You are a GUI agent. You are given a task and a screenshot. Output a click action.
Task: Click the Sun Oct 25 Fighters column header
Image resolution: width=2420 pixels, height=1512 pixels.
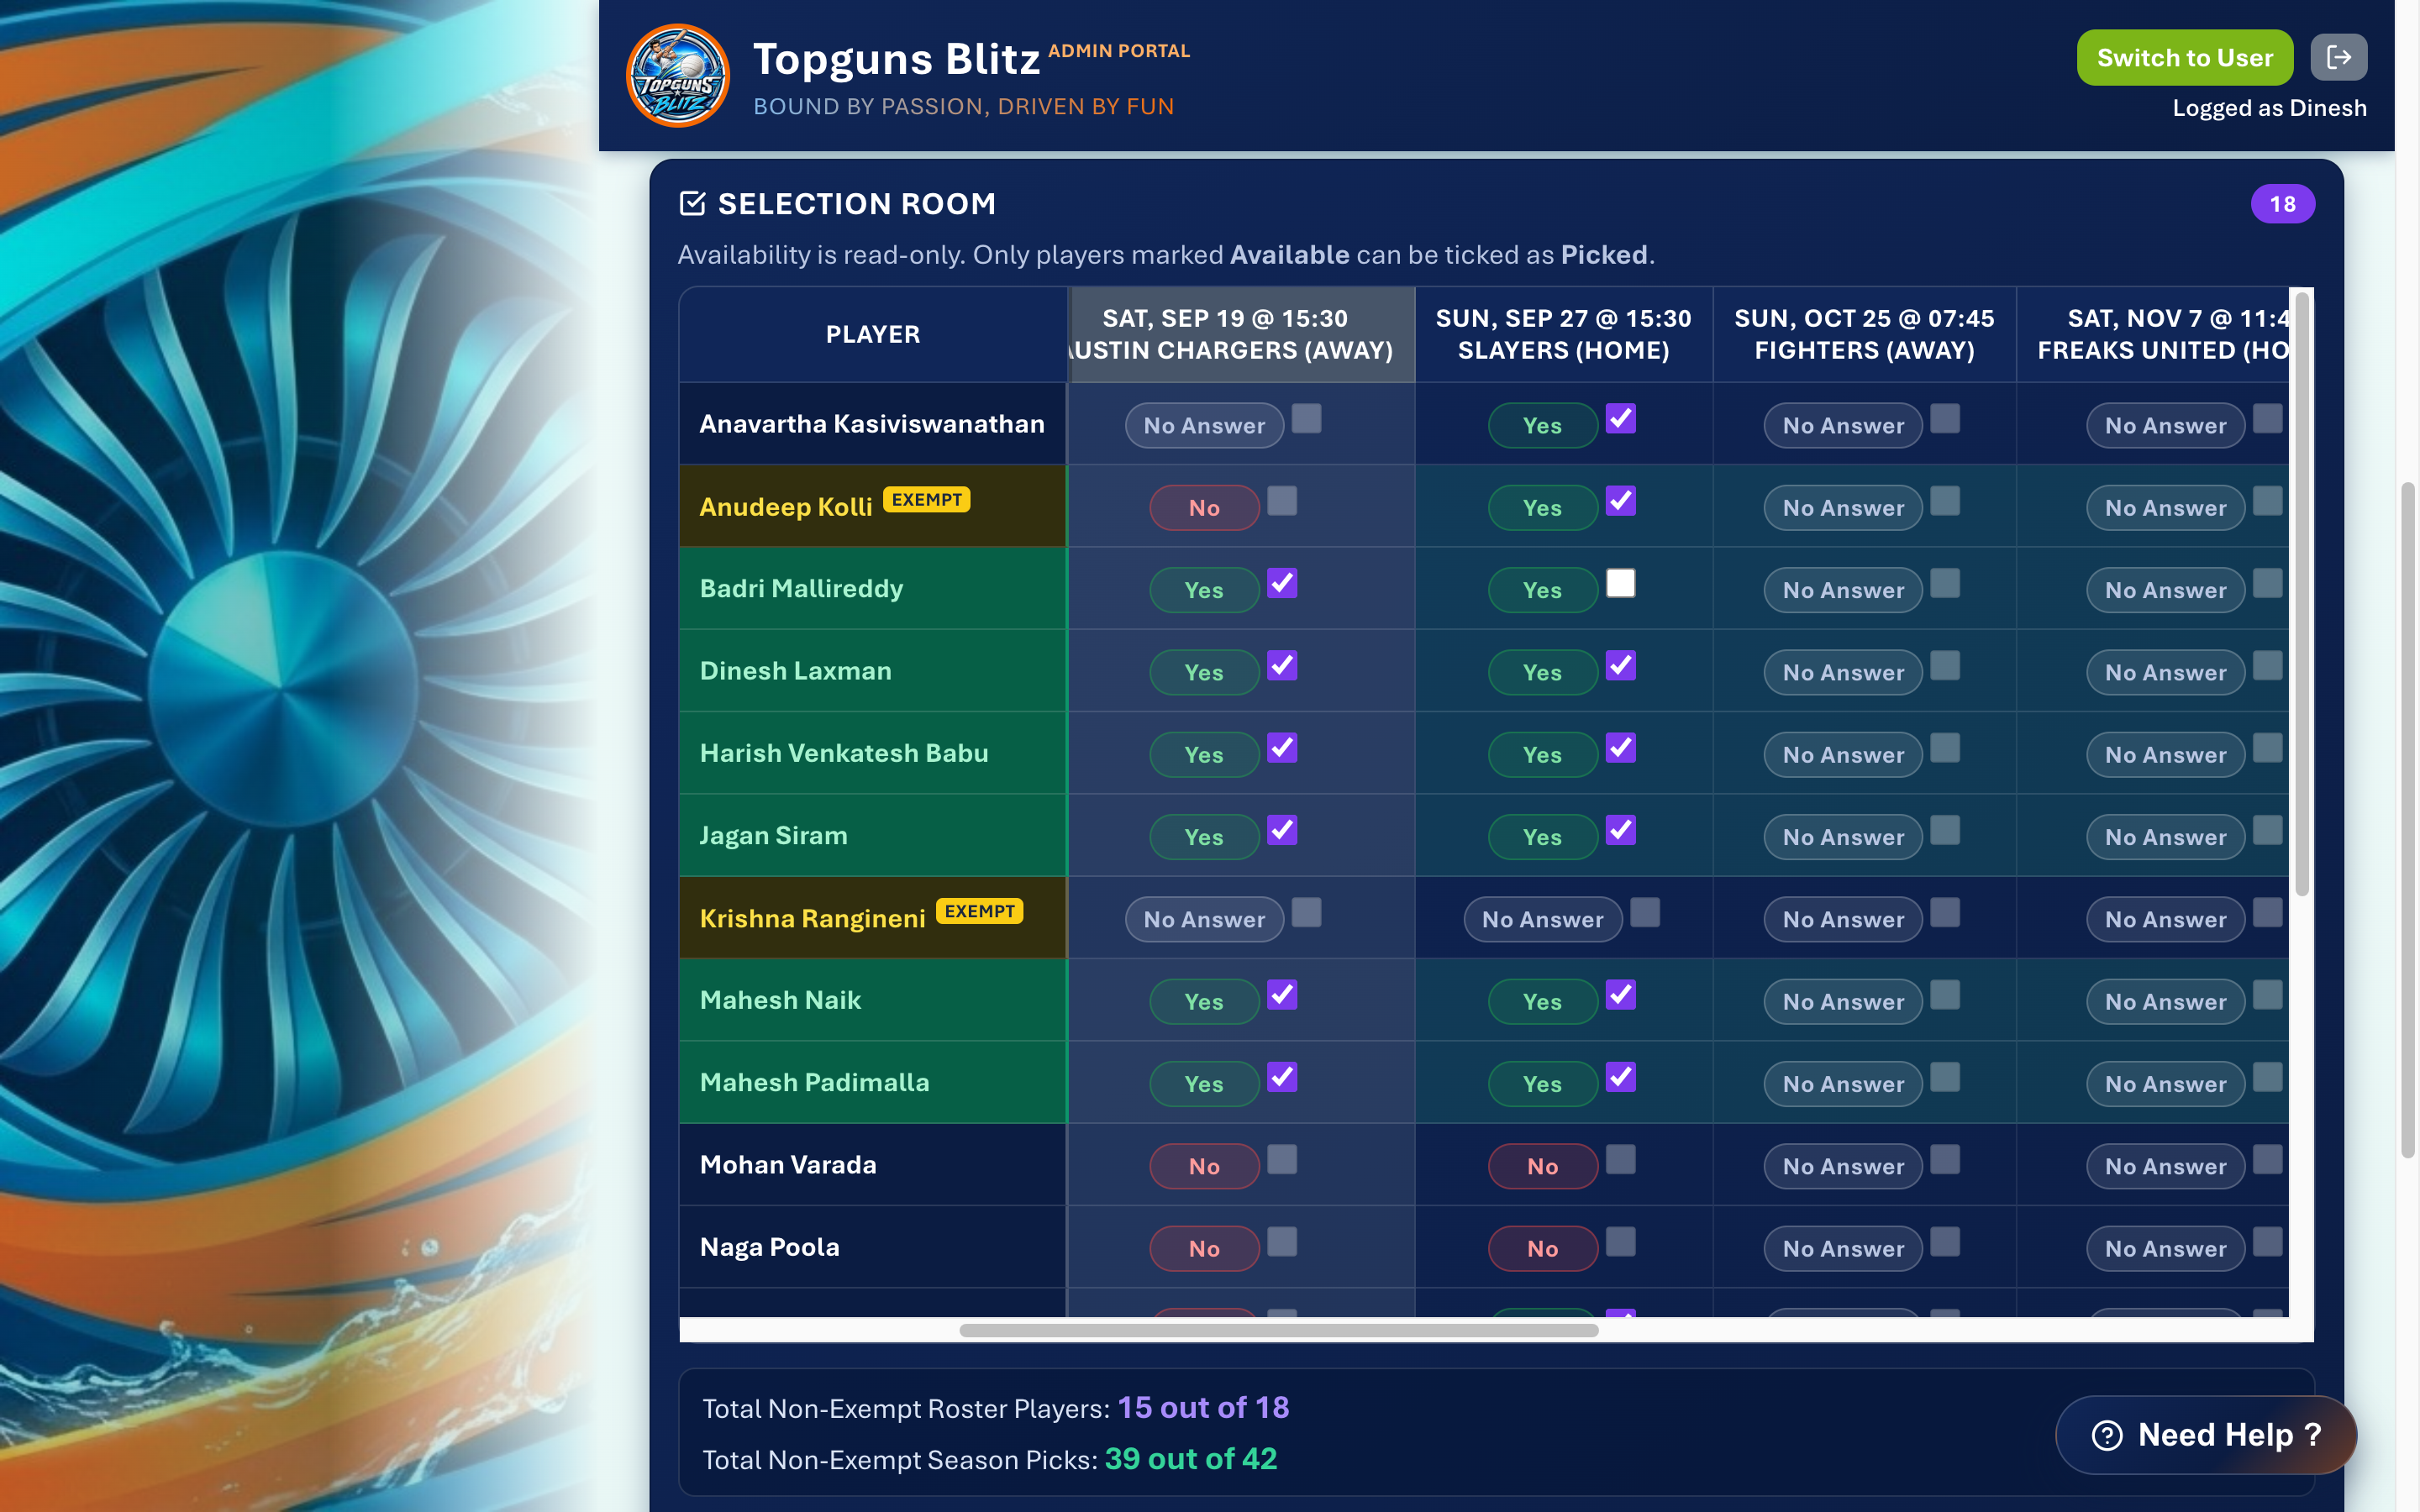click(x=1864, y=334)
